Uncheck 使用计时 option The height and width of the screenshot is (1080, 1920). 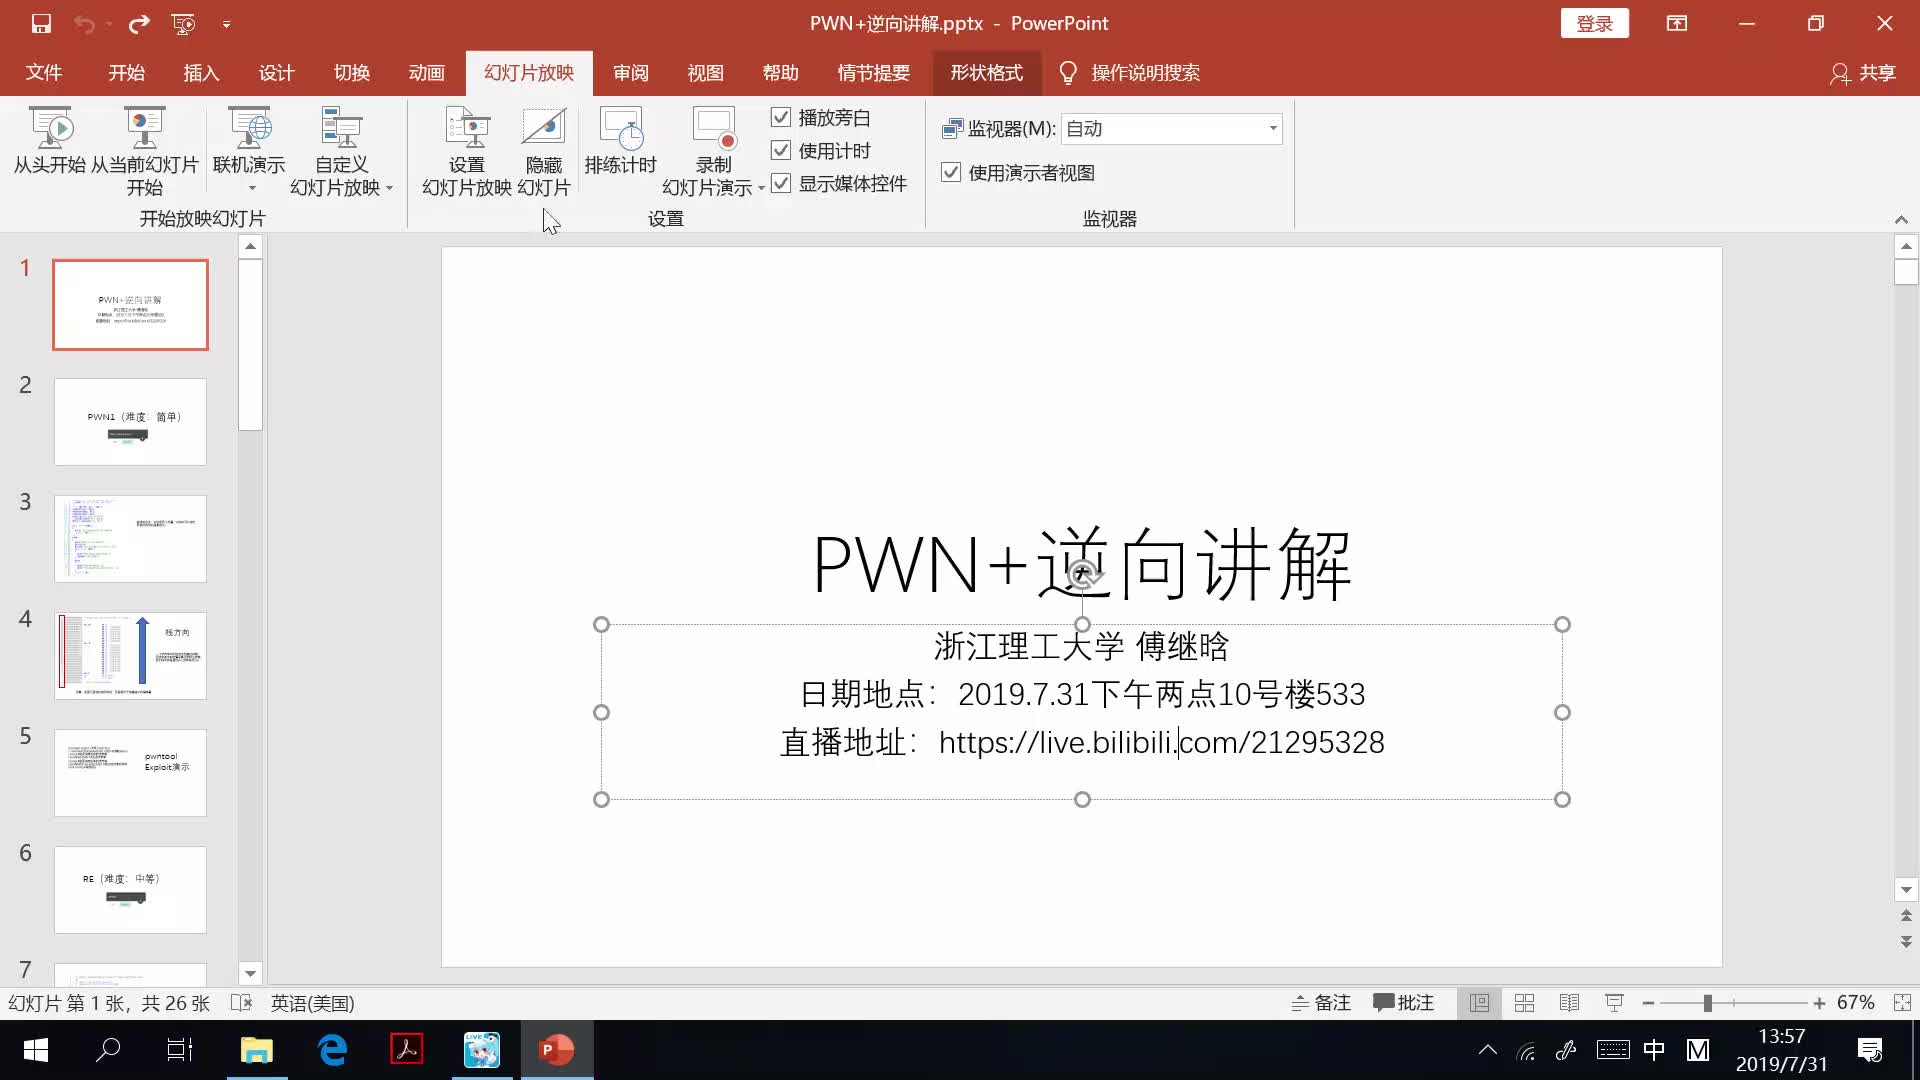coord(781,150)
